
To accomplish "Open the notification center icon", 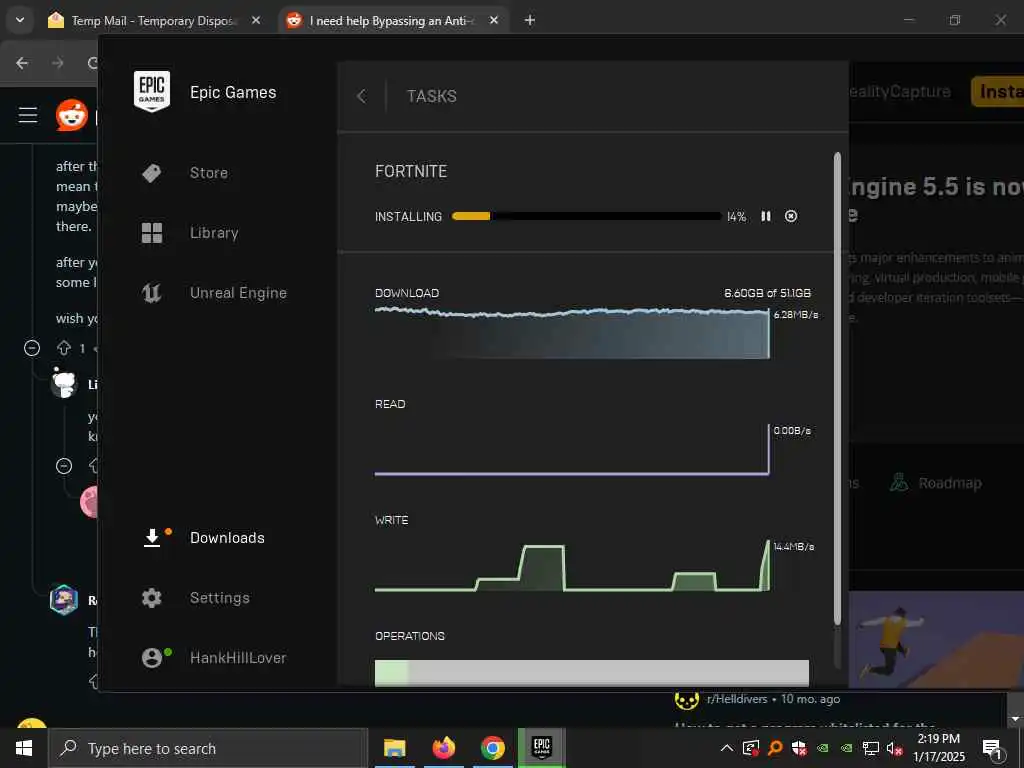I will tap(992, 749).
